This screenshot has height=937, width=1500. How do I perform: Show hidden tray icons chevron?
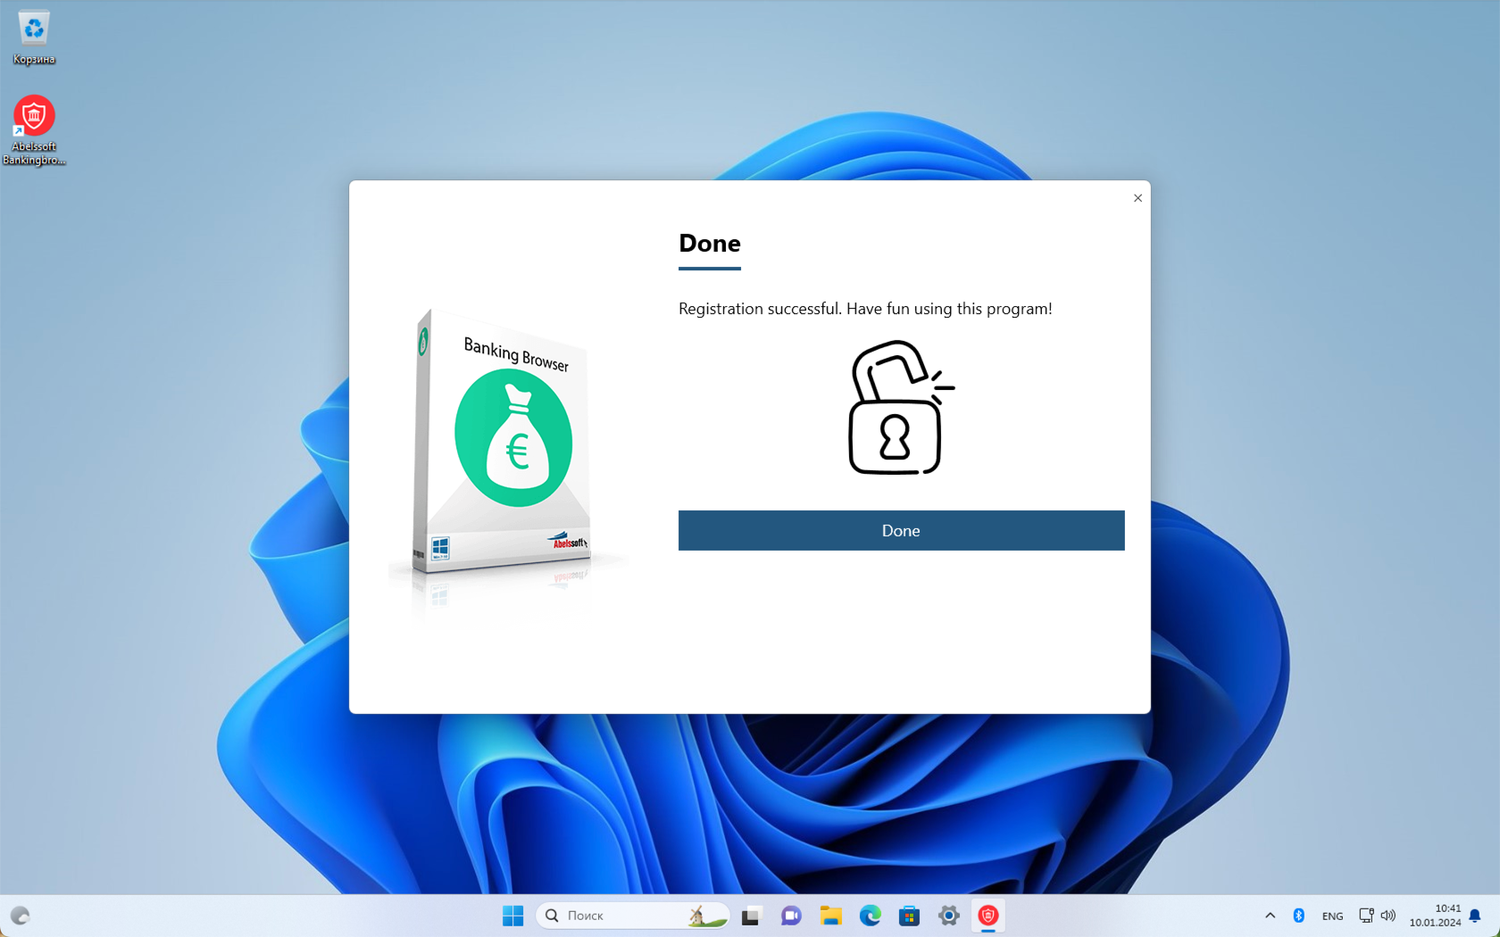(1270, 915)
